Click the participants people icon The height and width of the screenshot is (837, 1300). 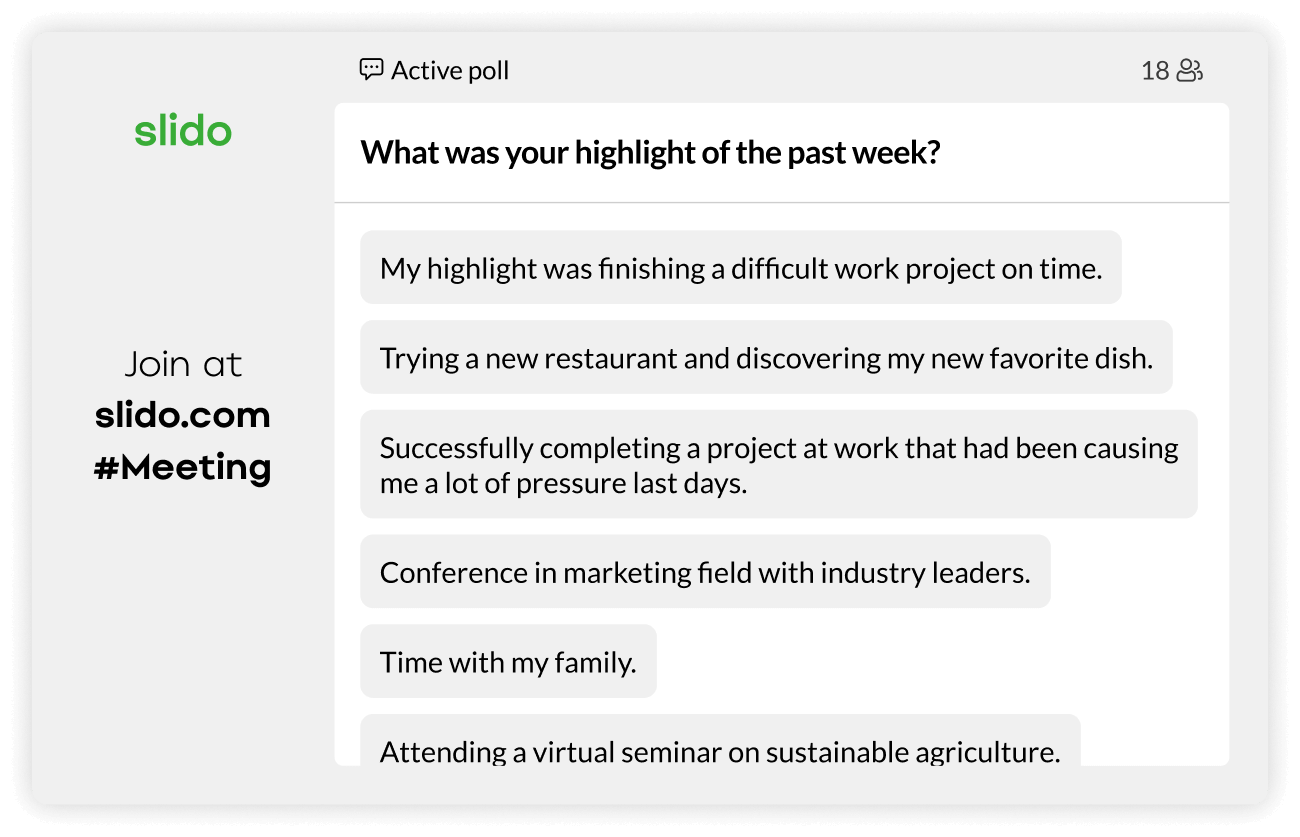(x=1189, y=71)
